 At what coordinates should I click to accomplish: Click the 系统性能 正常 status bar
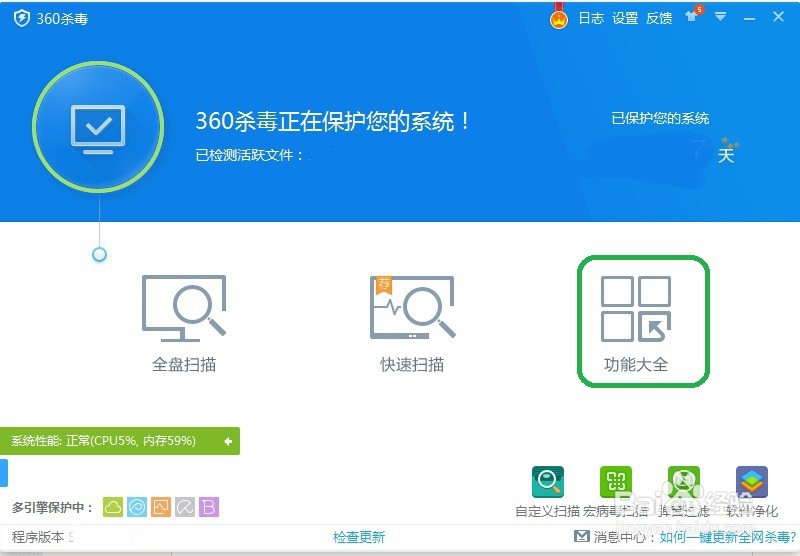[x=119, y=441]
